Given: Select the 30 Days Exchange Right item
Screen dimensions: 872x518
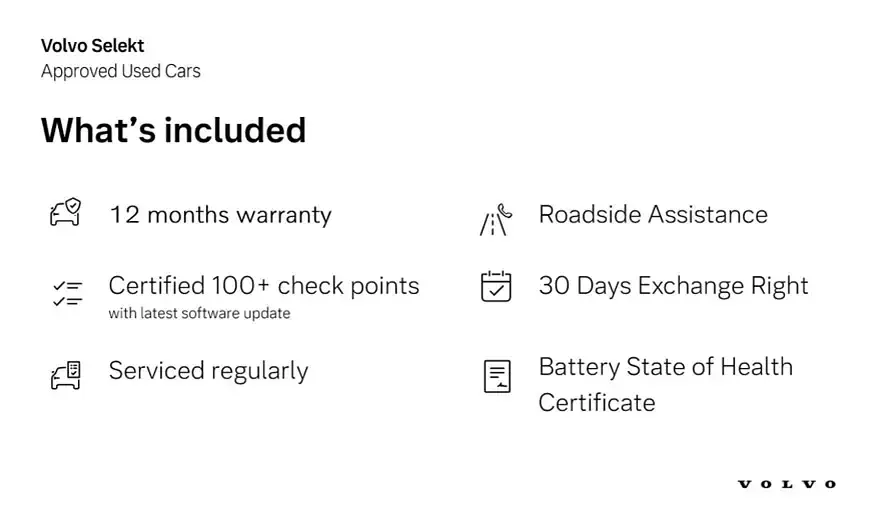Looking at the screenshot, I should click(673, 286).
